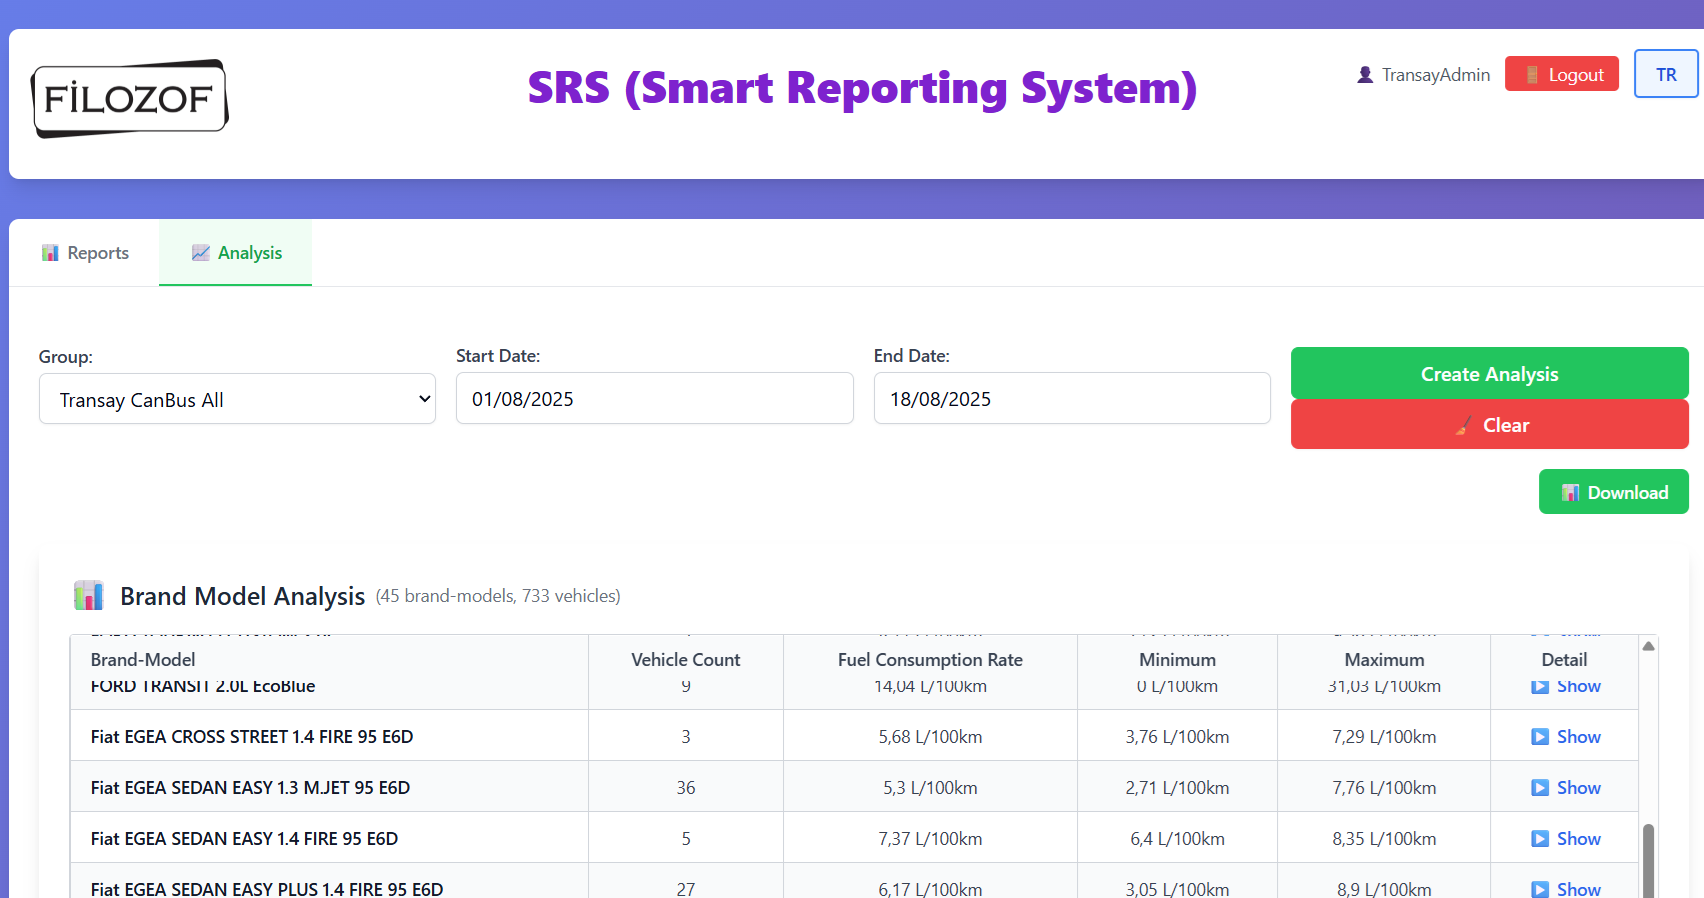This screenshot has height=898, width=1704.
Task: Click the 6,4 L/100km minimum value
Action: [1177, 838]
